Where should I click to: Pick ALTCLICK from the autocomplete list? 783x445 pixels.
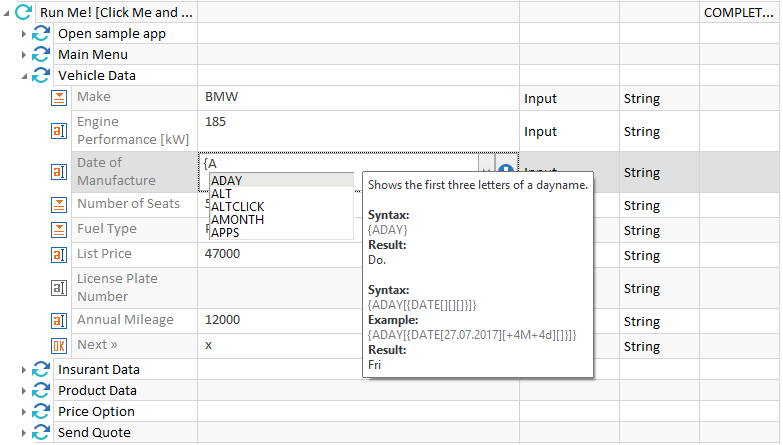pos(238,207)
